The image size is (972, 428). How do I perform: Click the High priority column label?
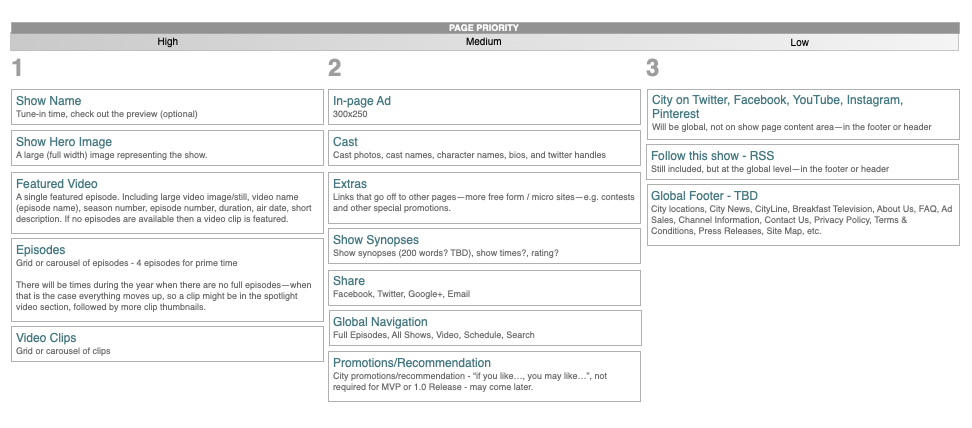pyautogui.click(x=168, y=43)
